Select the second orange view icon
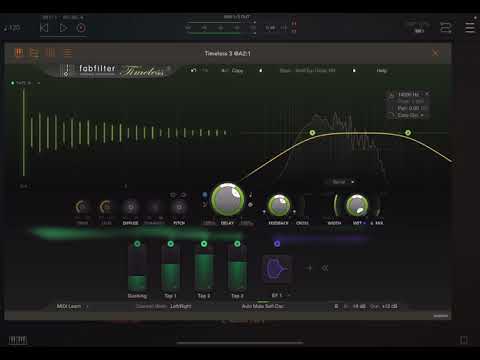The width and height of the screenshot is (480, 360). point(34,53)
